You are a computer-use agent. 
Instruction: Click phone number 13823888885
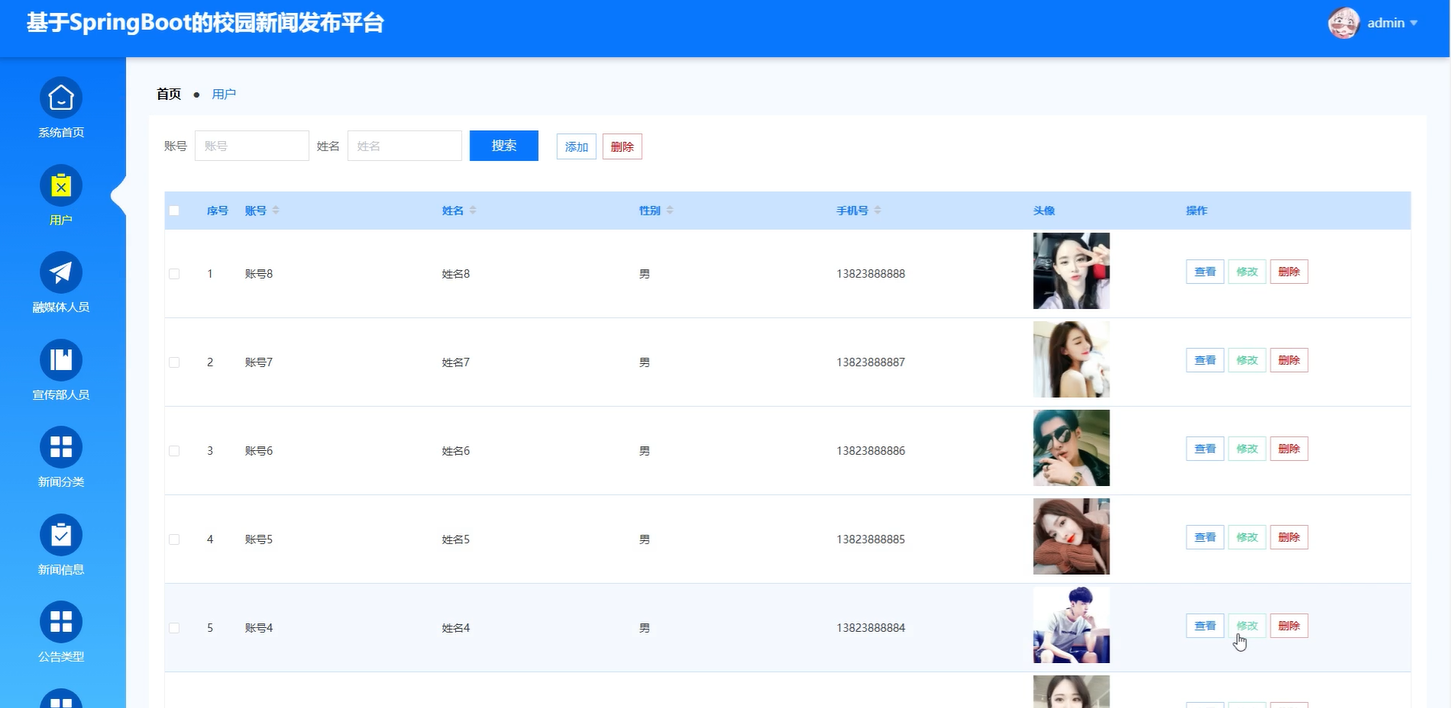[x=871, y=539]
